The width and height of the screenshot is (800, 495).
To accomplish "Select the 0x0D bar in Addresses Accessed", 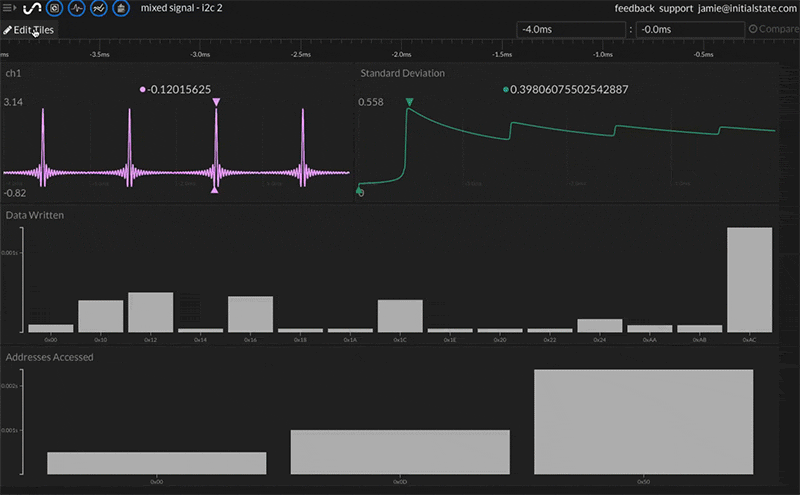I will tap(400, 452).
